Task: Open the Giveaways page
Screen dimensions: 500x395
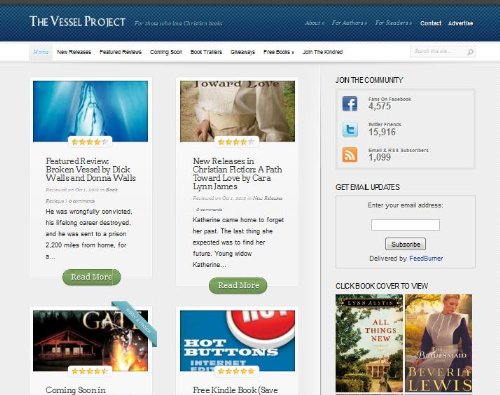Action: point(243,52)
